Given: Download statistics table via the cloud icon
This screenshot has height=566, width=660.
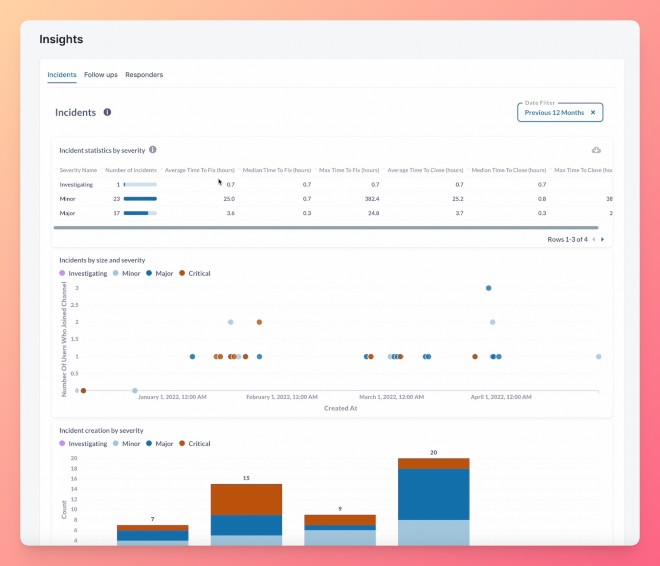Looking at the screenshot, I should coord(596,150).
